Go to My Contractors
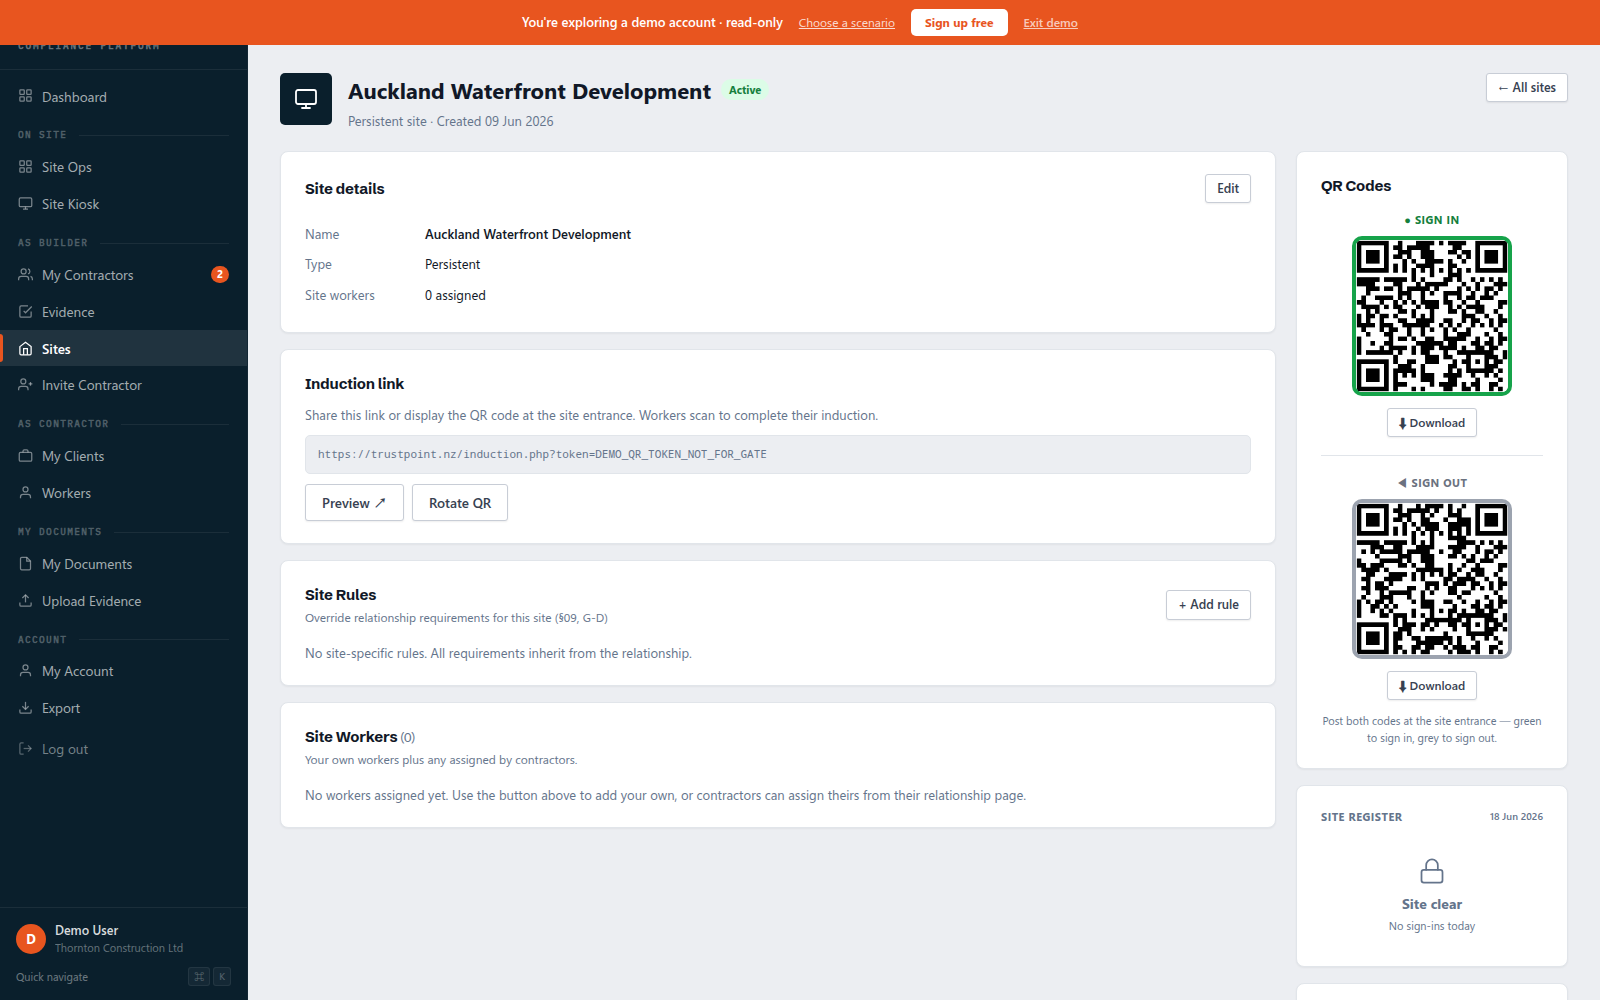The height and width of the screenshot is (1000, 1600). point(124,275)
